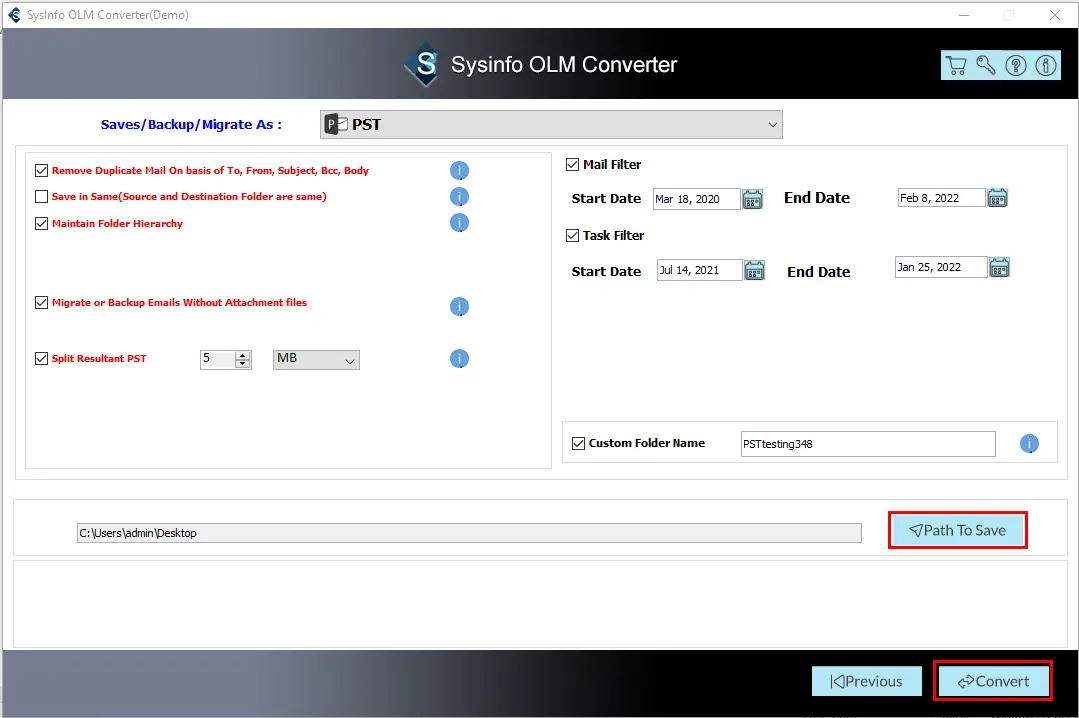The width and height of the screenshot is (1079, 718).
Task: Disable the Task Filter checkbox
Action: click(573, 235)
